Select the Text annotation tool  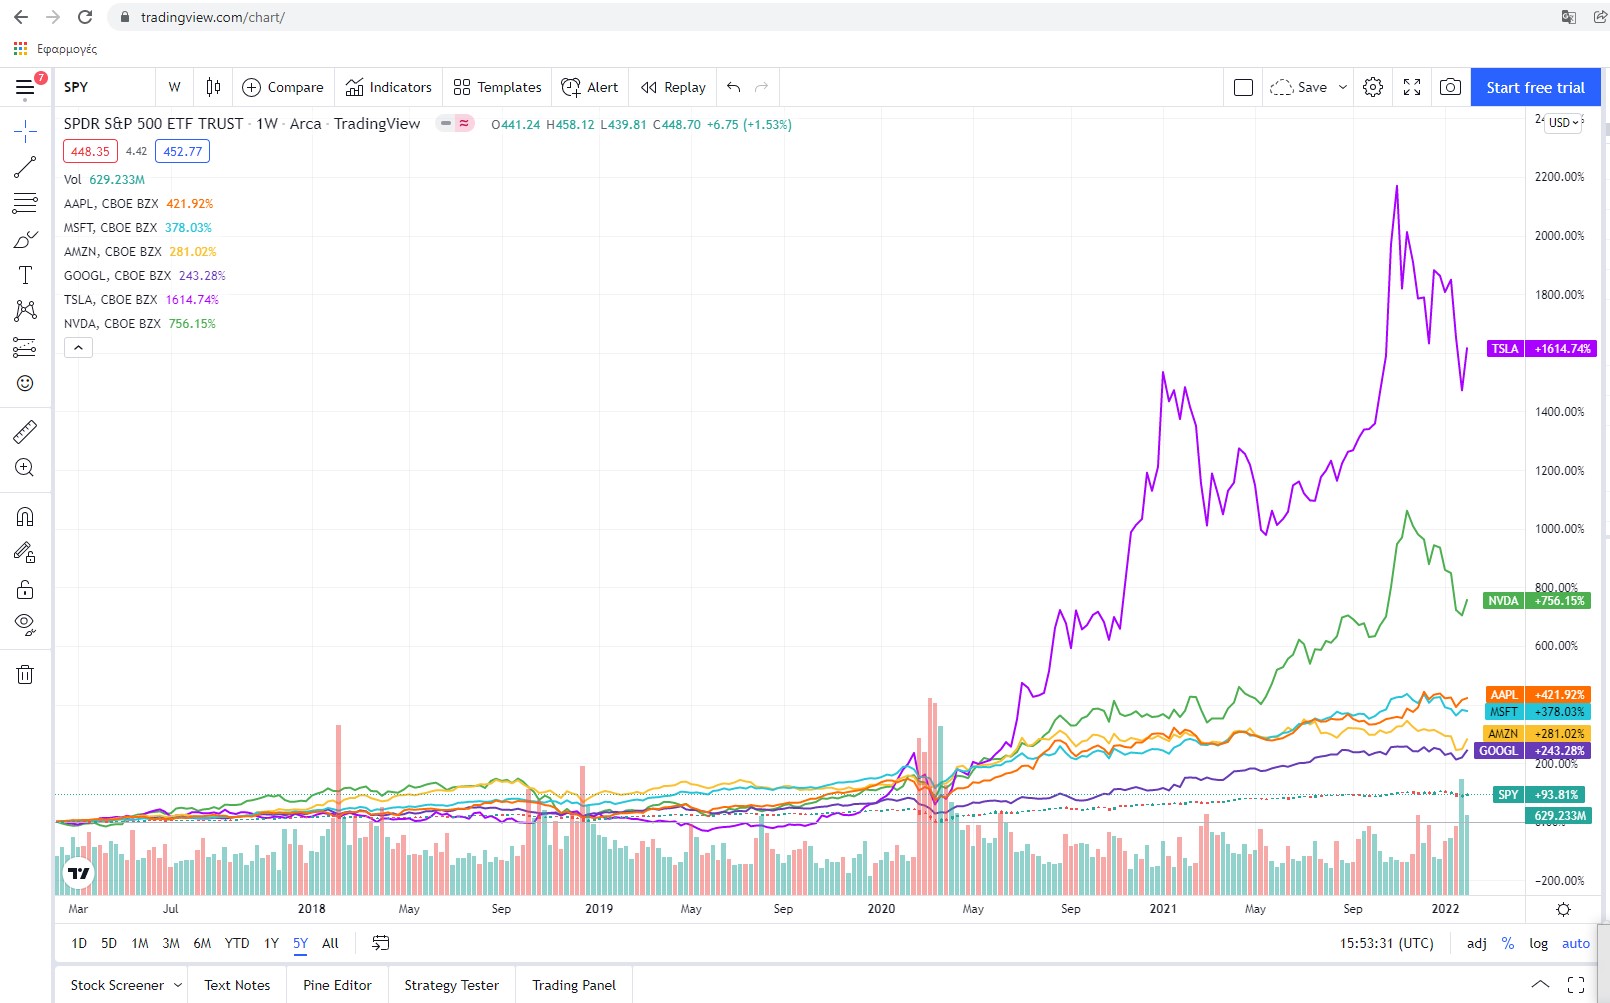[25, 275]
